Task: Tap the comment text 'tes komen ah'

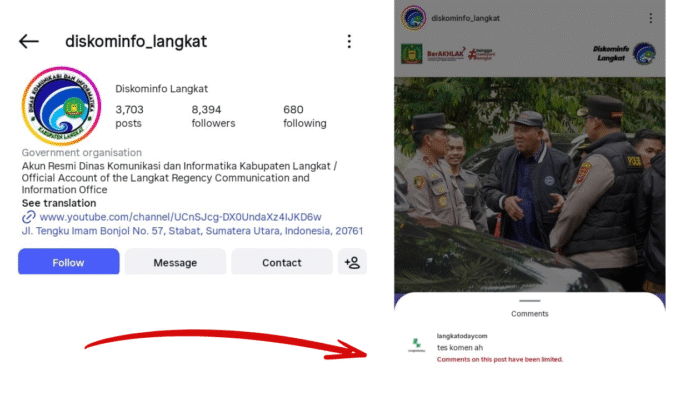Action: tap(460, 347)
